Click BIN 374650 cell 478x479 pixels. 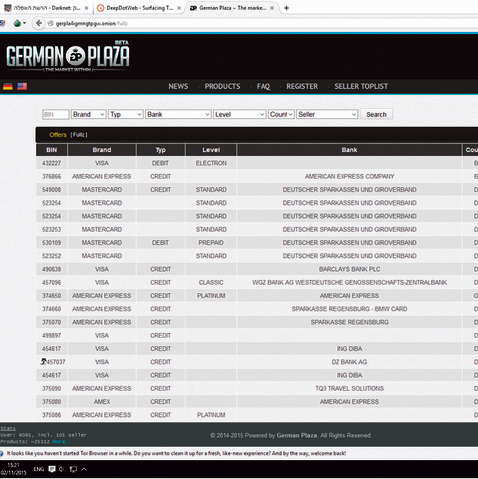(x=52, y=296)
